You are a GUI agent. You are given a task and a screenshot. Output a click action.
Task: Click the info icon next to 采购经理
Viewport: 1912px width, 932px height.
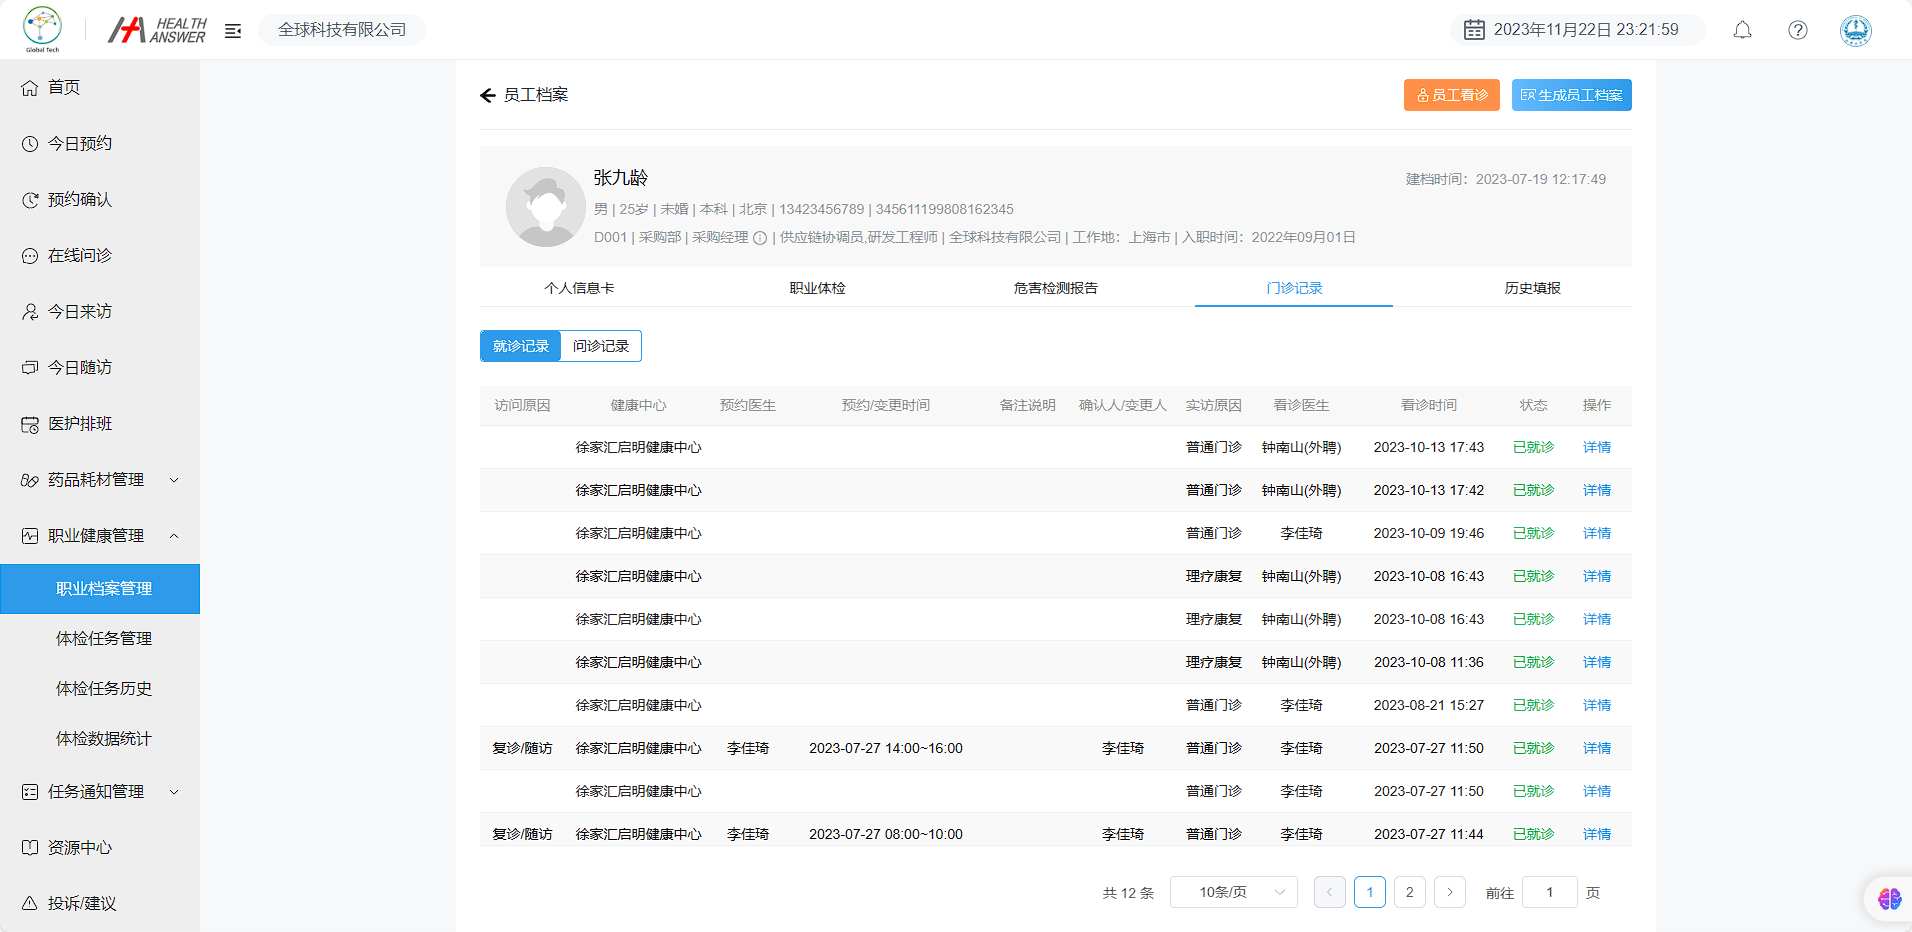(x=760, y=238)
